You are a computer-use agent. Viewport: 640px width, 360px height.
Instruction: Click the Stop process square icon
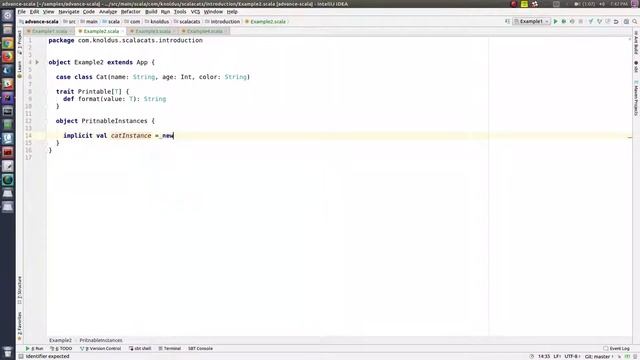point(581,22)
